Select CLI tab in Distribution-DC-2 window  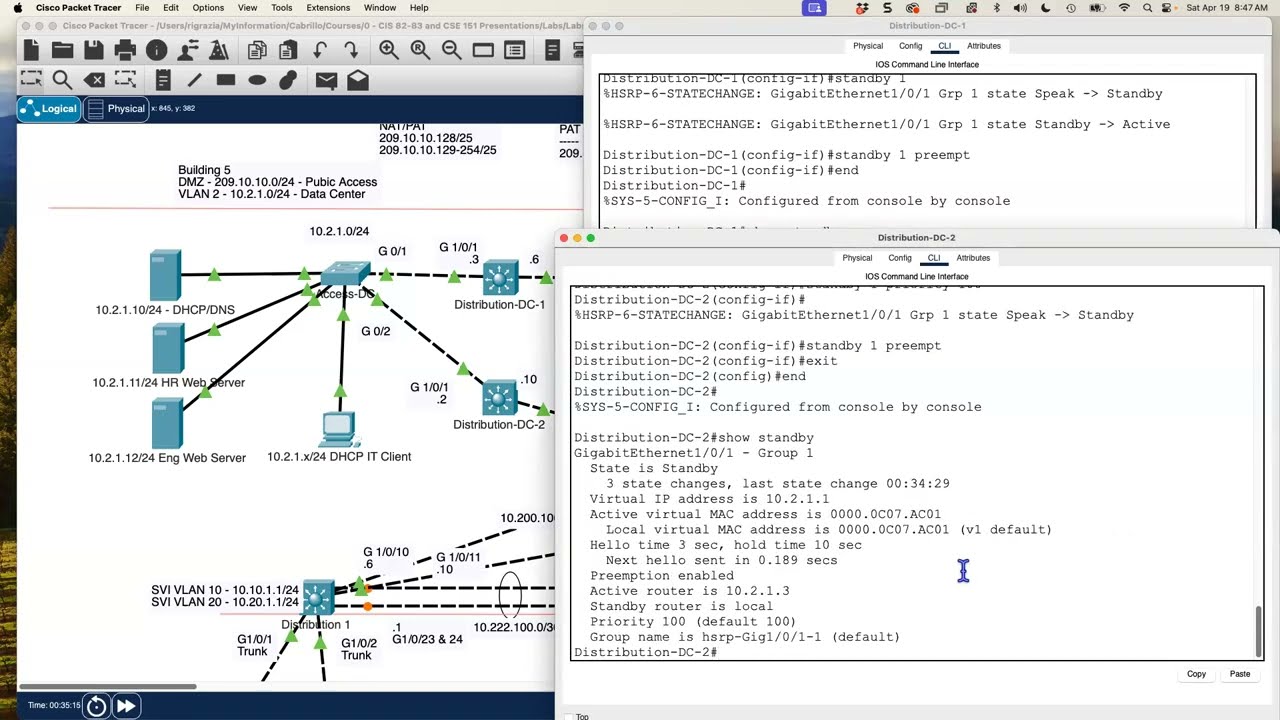(x=934, y=258)
